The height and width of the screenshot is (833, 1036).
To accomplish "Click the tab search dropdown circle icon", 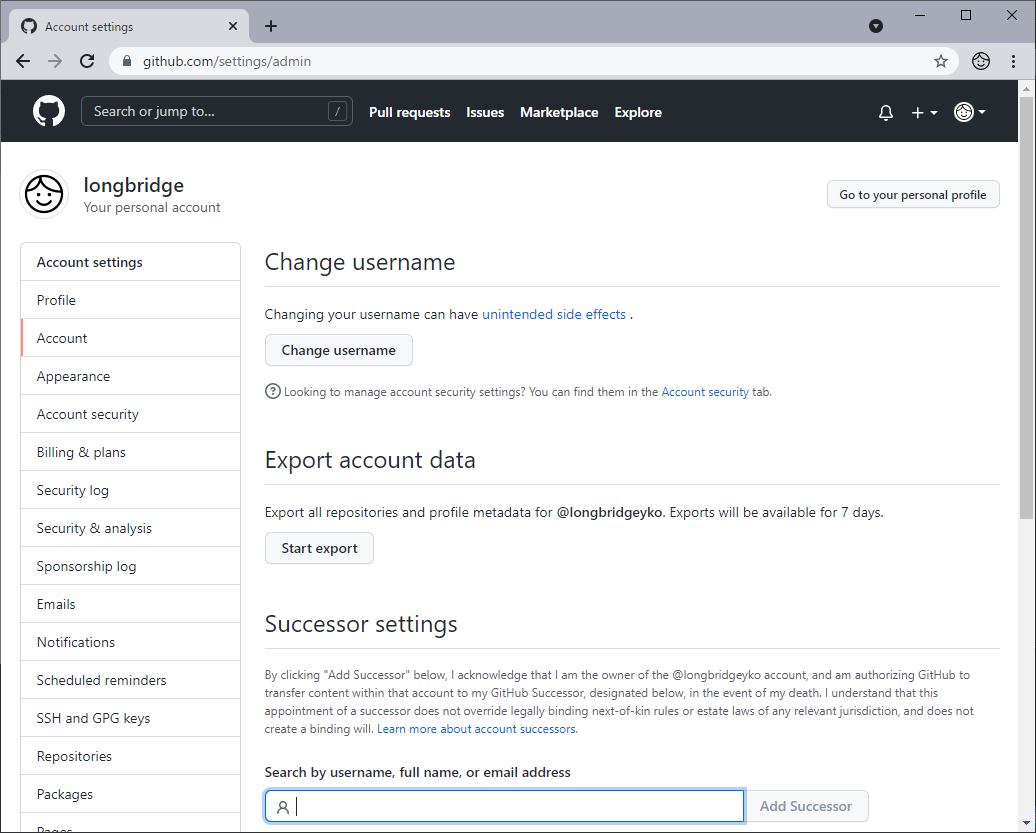I will pyautogui.click(x=875, y=26).
